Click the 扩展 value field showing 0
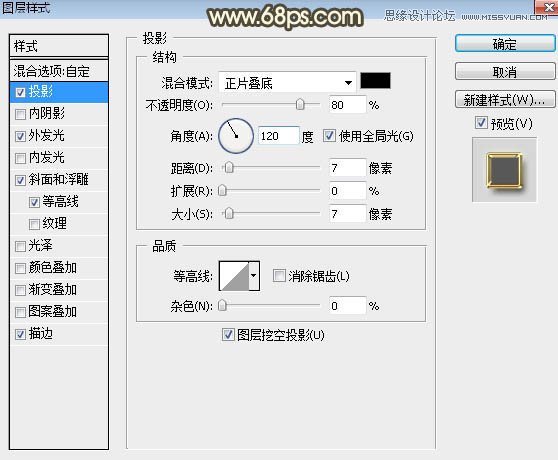The width and height of the screenshot is (558, 460). pyautogui.click(x=347, y=191)
